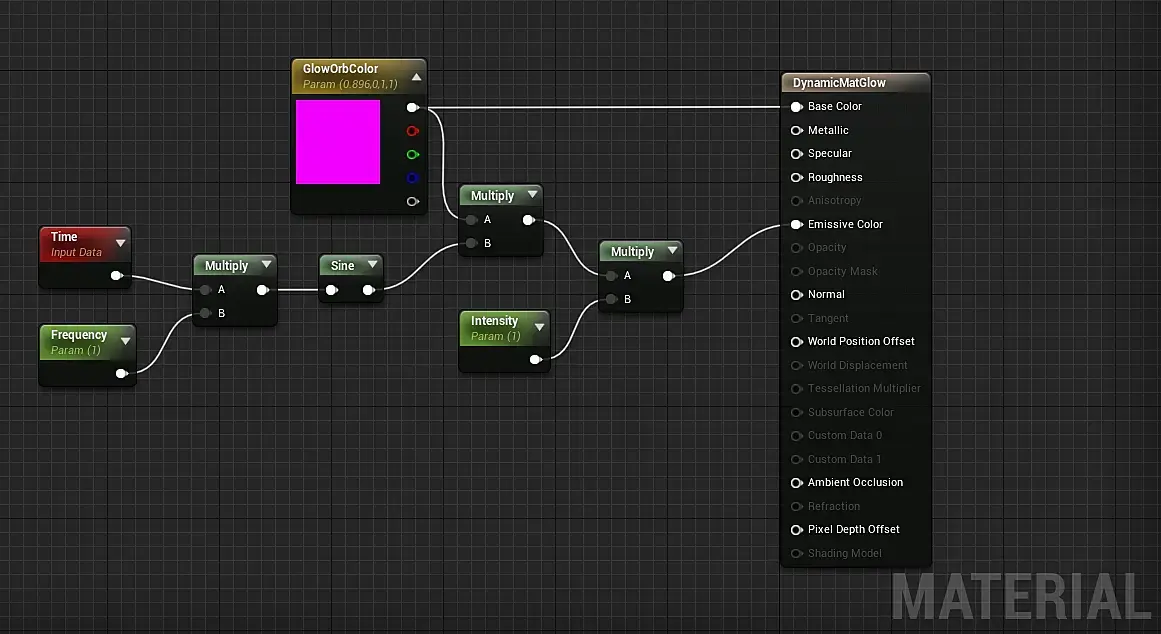Expand the Time node dropdown arrow

(121, 243)
